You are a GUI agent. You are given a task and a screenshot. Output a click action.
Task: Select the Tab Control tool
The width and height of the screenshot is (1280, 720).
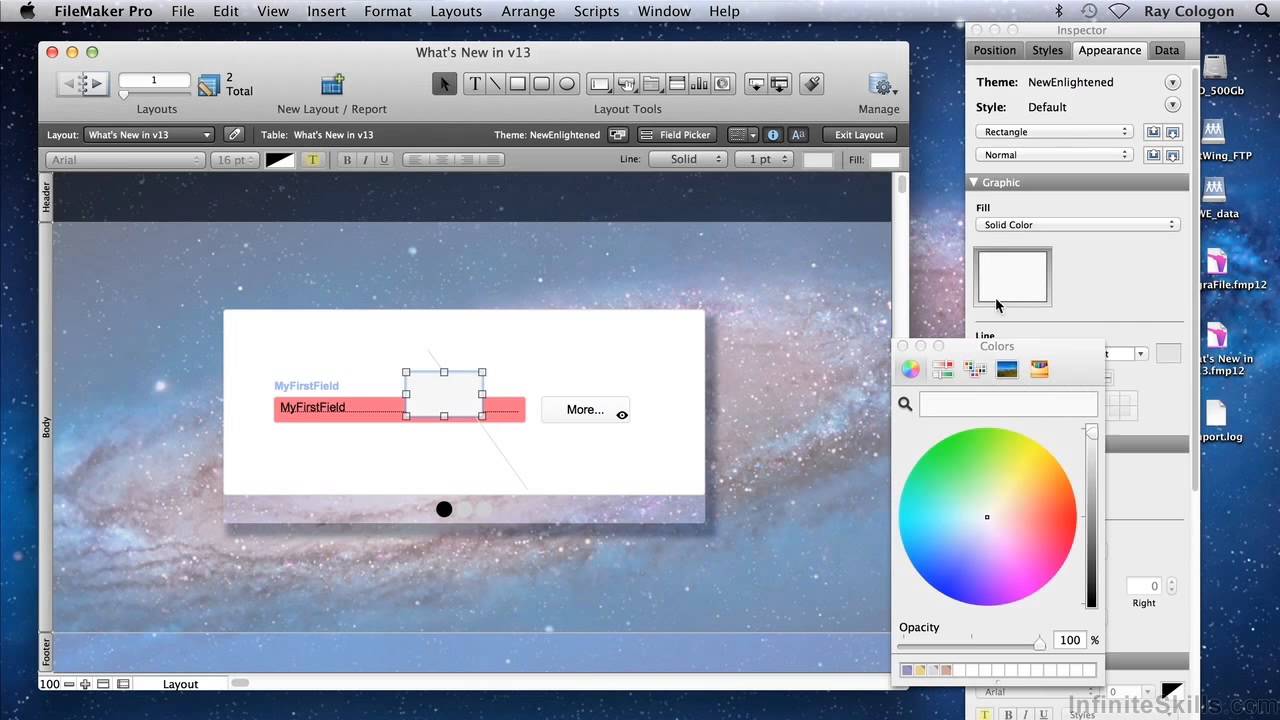pos(651,84)
